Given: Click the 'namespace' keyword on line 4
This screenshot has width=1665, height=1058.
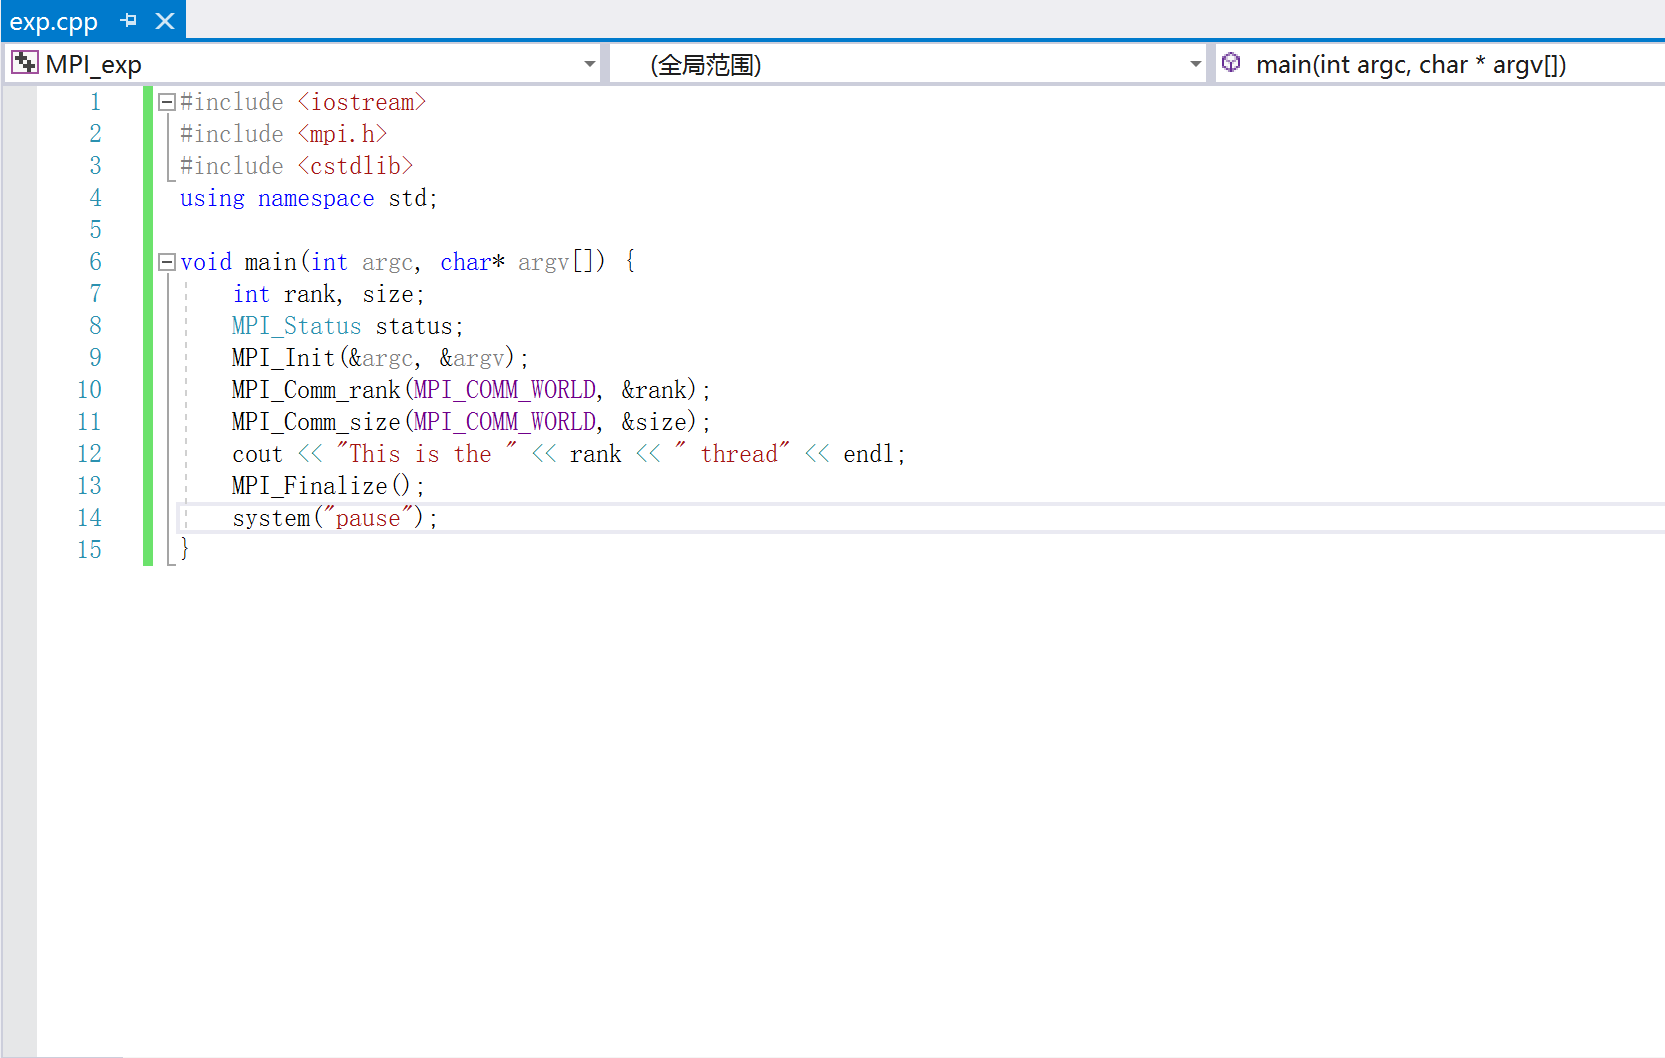Looking at the screenshot, I should coord(316,199).
